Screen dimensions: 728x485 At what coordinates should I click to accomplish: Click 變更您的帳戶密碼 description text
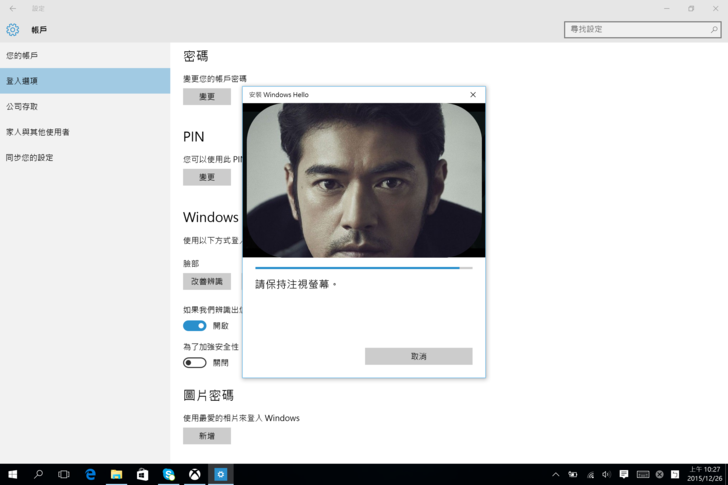(x=214, y=78)
